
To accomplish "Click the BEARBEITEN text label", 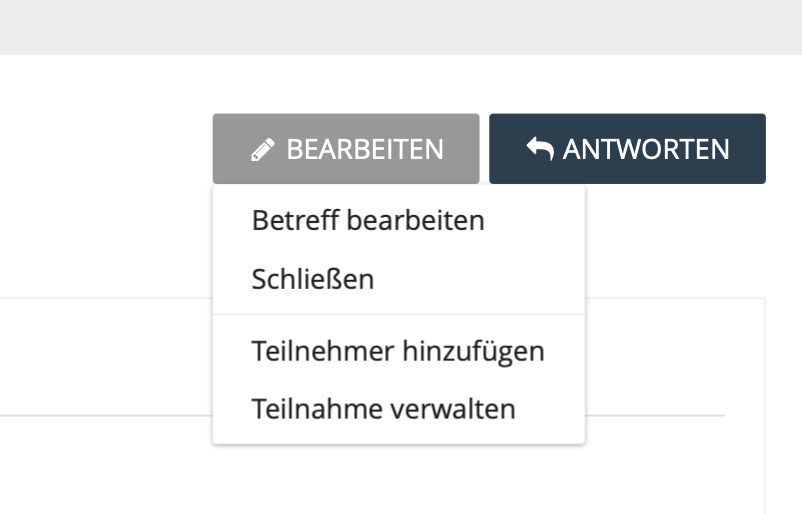I will pyautogui.click(x=365, y=150).
